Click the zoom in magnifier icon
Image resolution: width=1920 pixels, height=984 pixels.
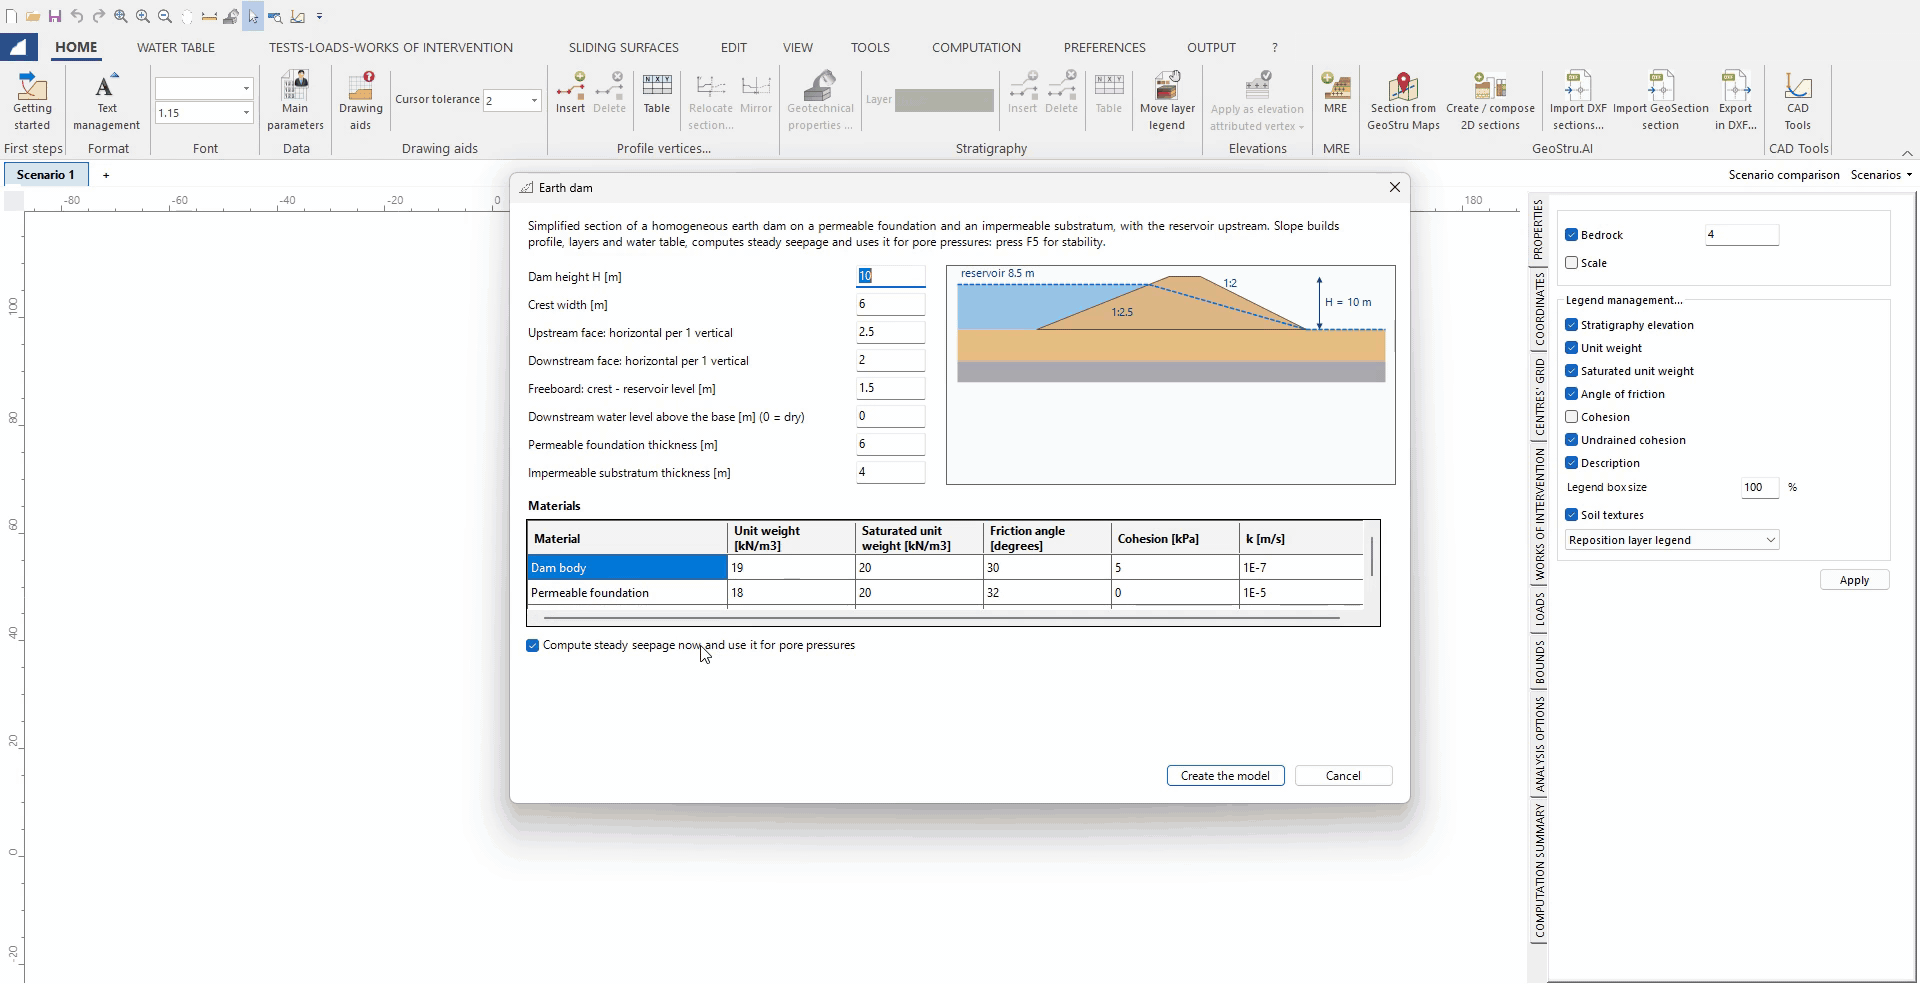[143, 16]
